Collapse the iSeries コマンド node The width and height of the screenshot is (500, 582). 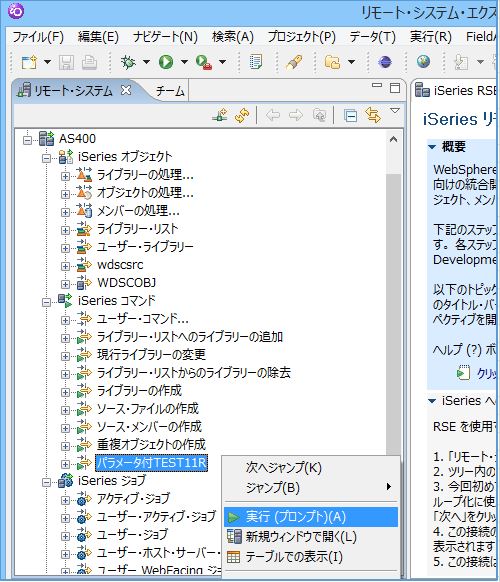point(46,302)
